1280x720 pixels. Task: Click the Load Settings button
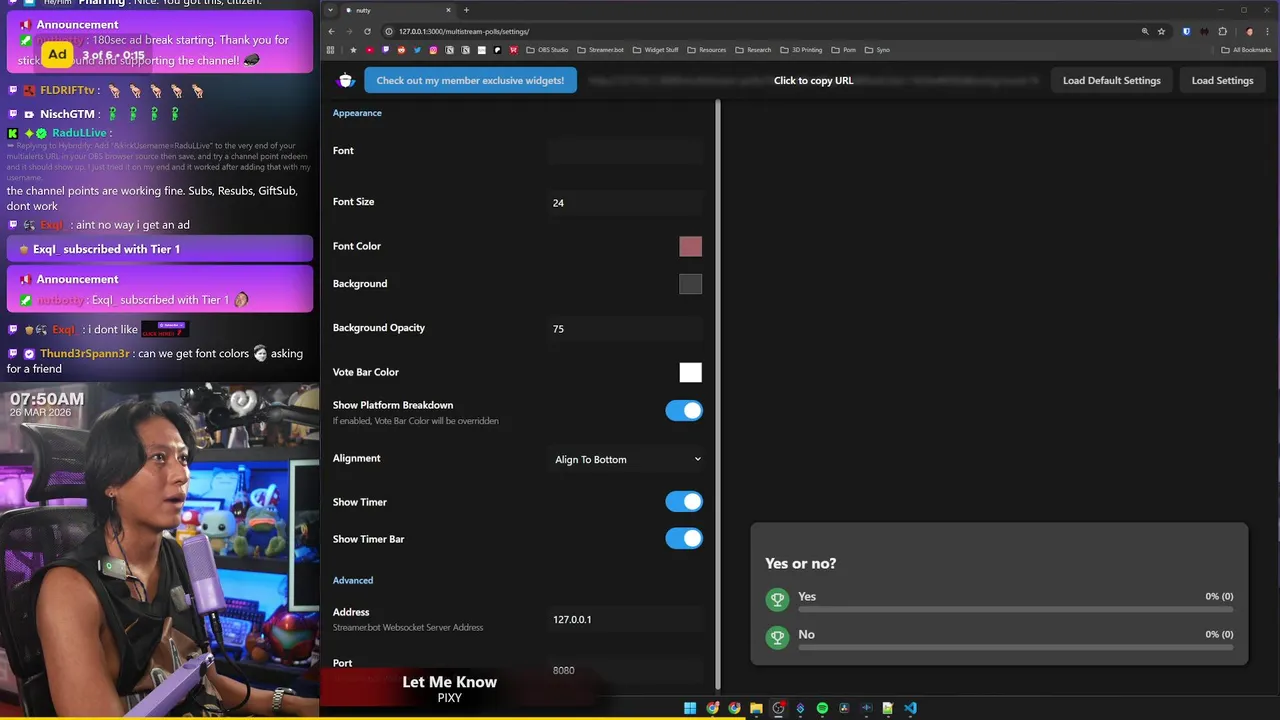pyautogui.click(x=1222, y=80)
